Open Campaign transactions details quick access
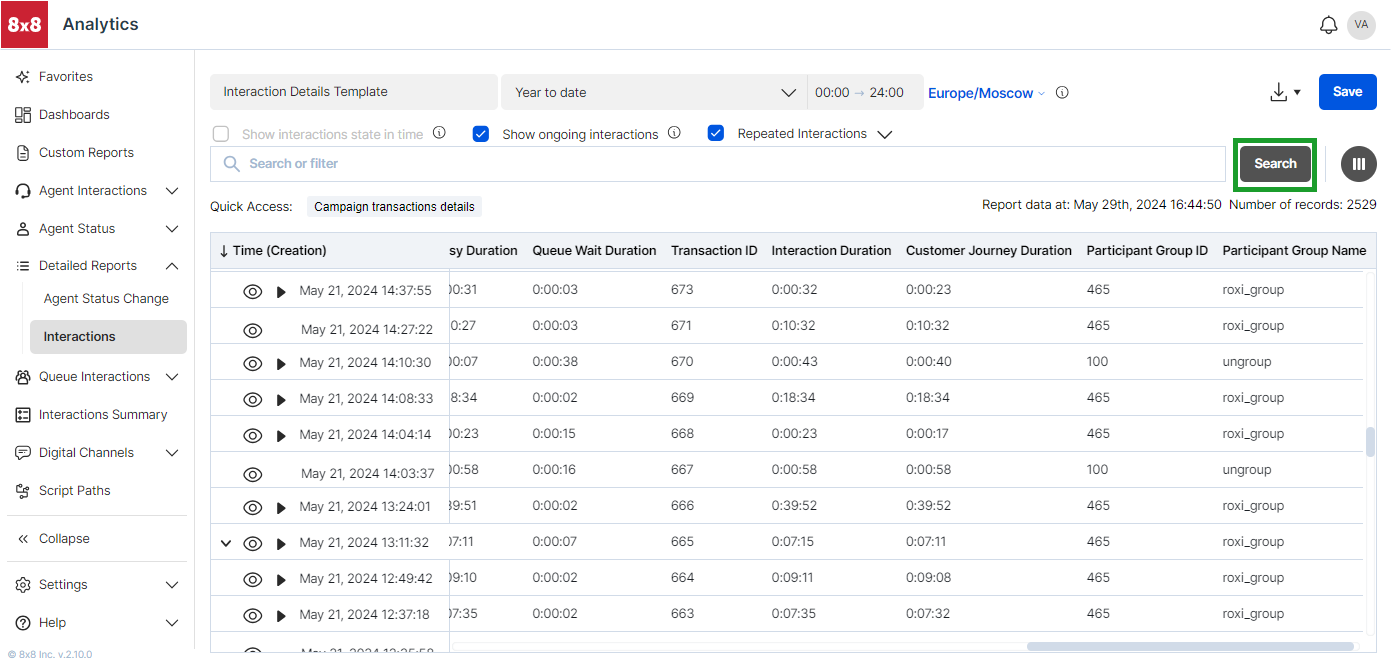 click(394, 207)
